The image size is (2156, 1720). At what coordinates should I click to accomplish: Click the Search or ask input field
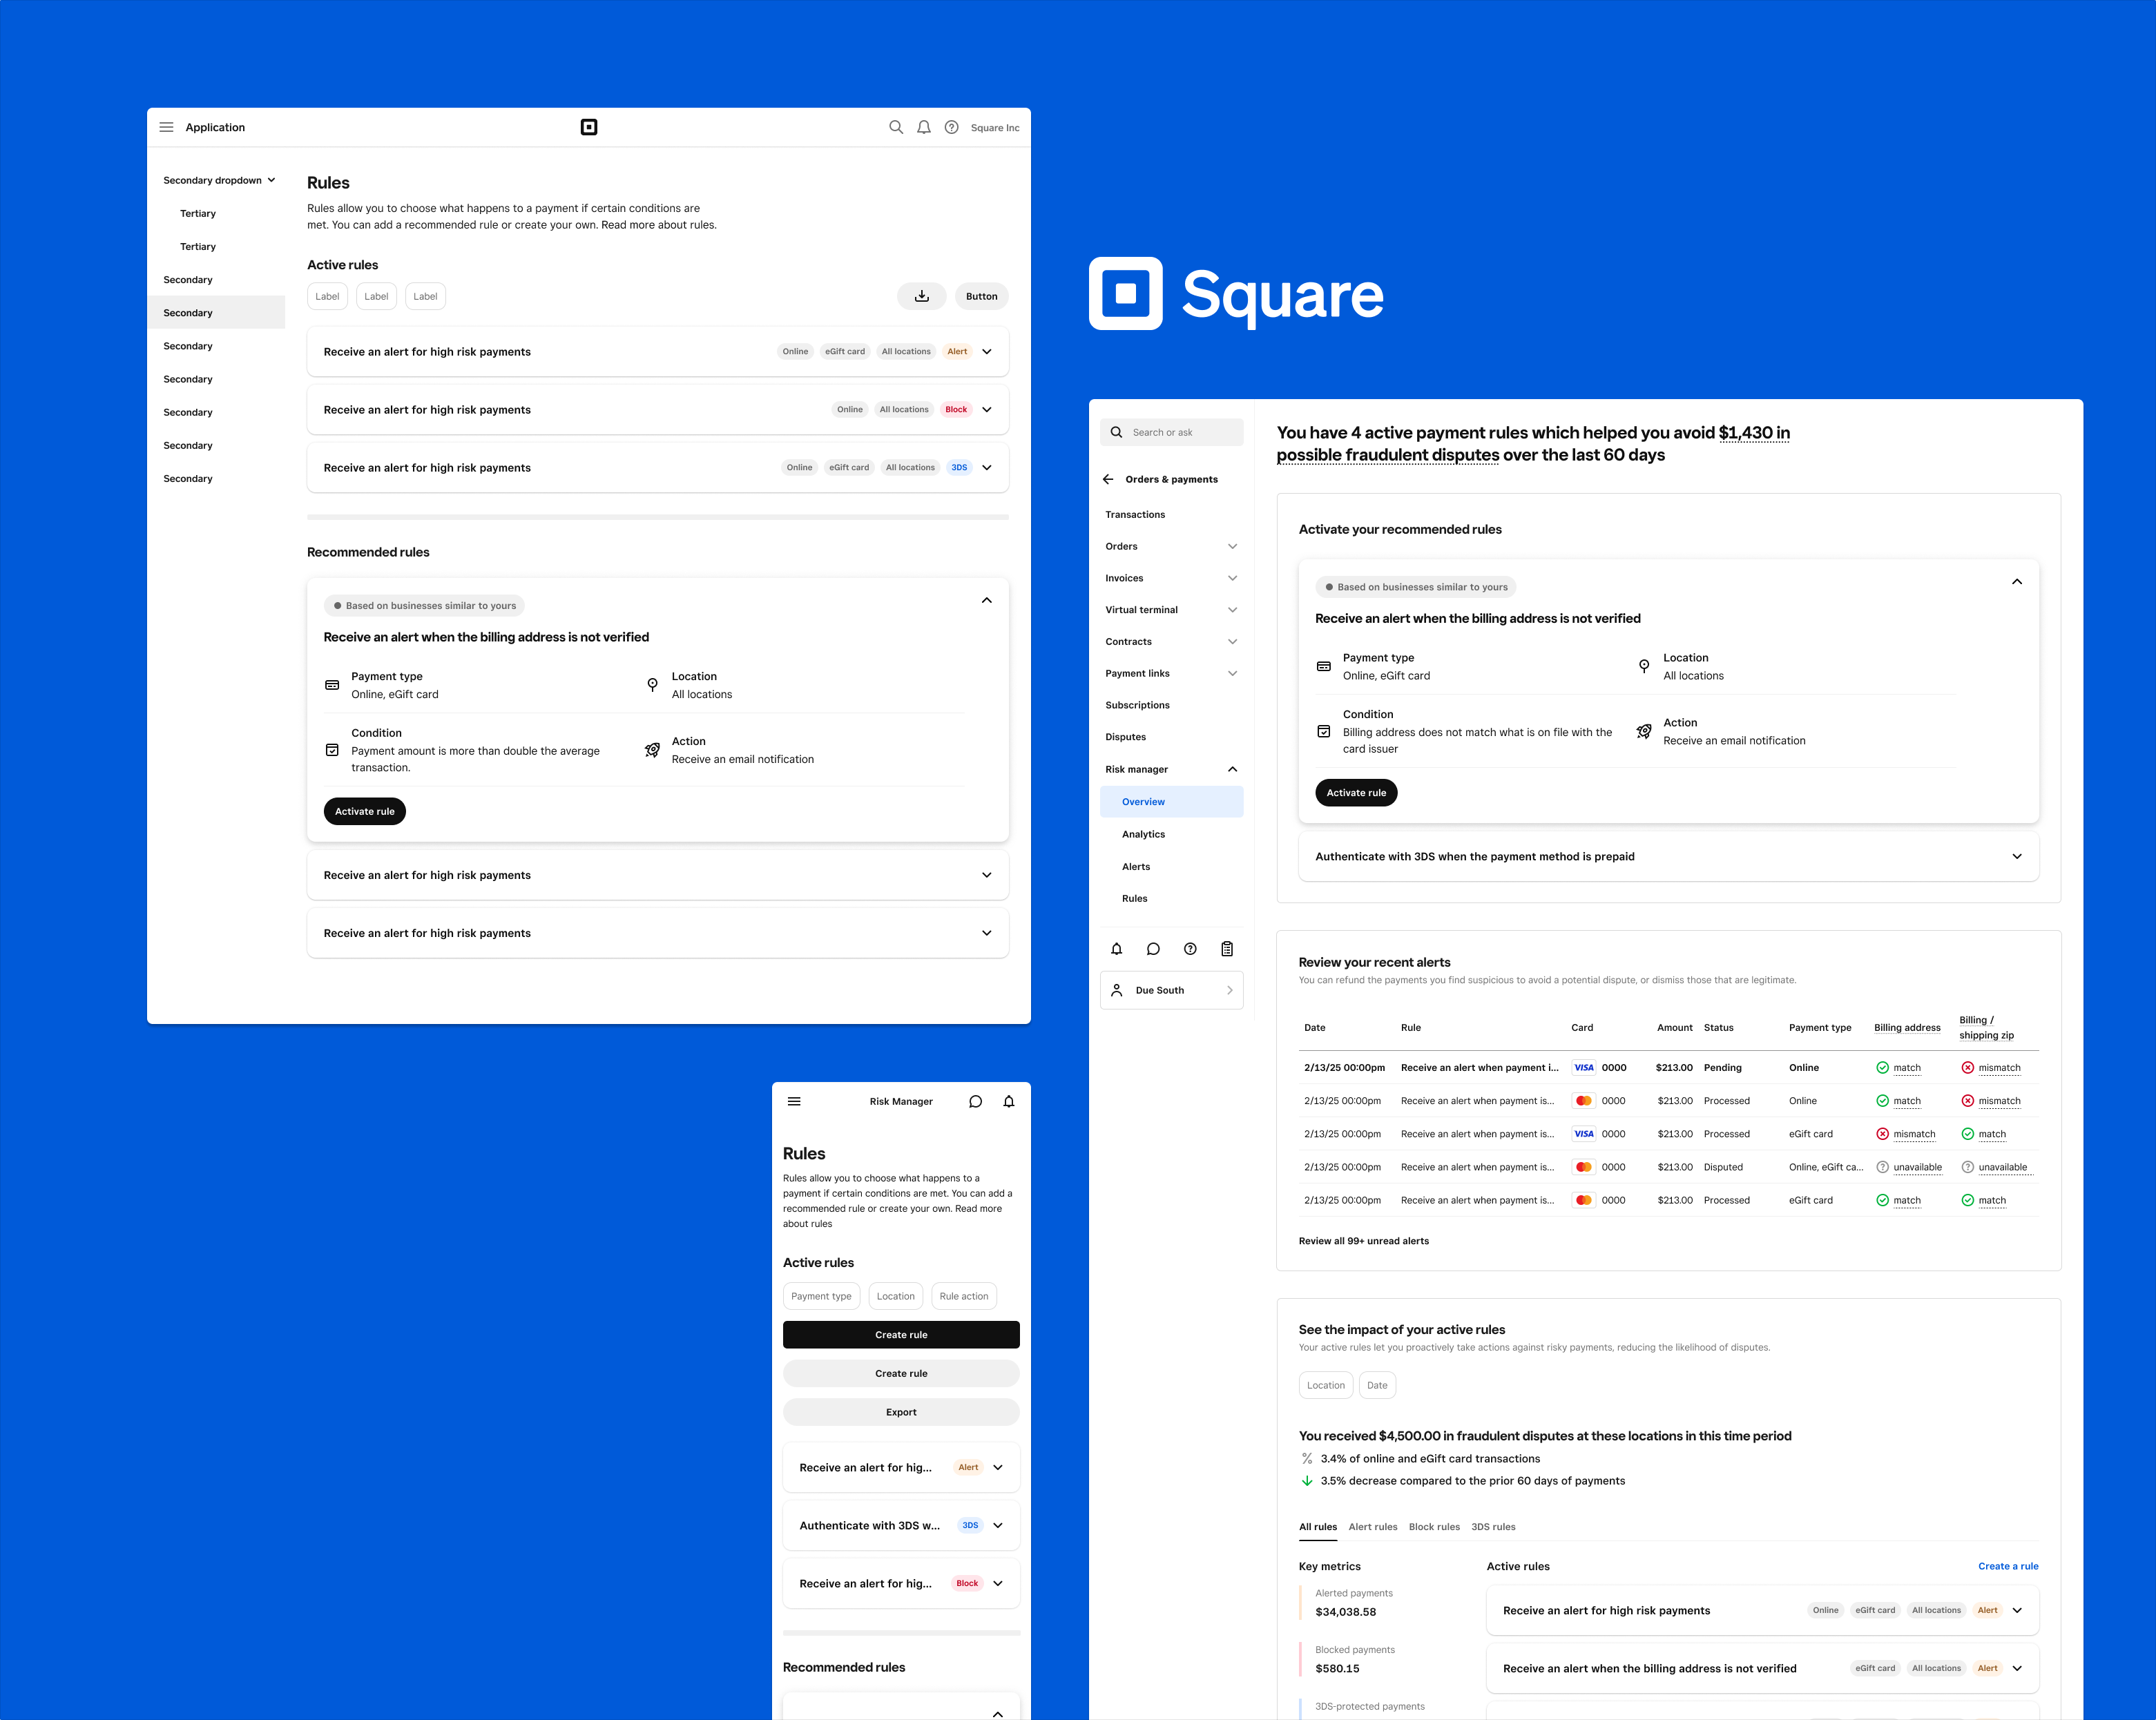coord(1172,432)
